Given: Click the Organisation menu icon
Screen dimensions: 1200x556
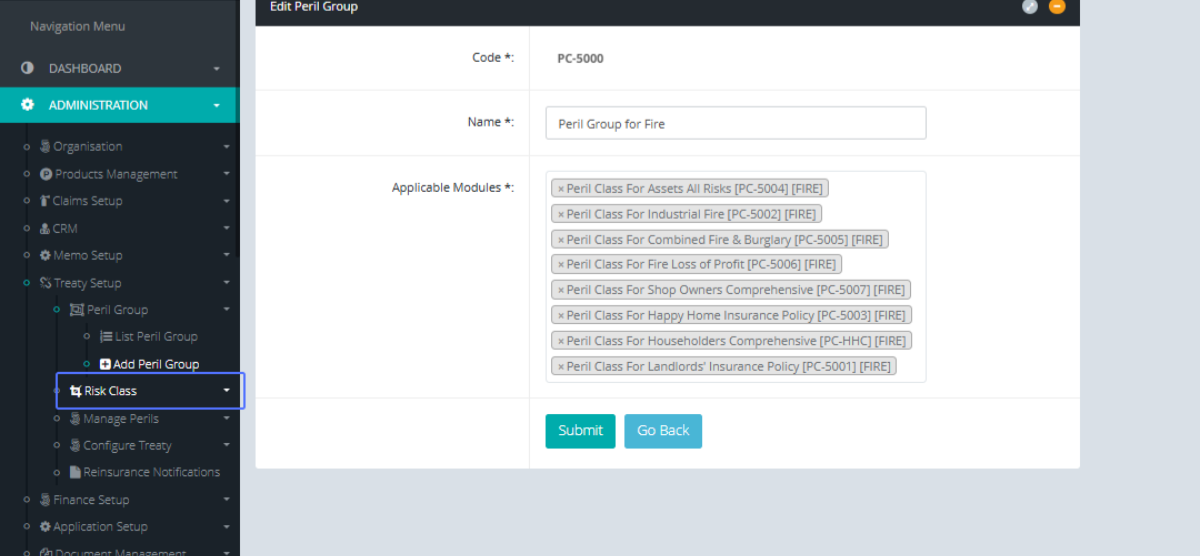Looking at the screenshot, I should click(x=45, y=146).
